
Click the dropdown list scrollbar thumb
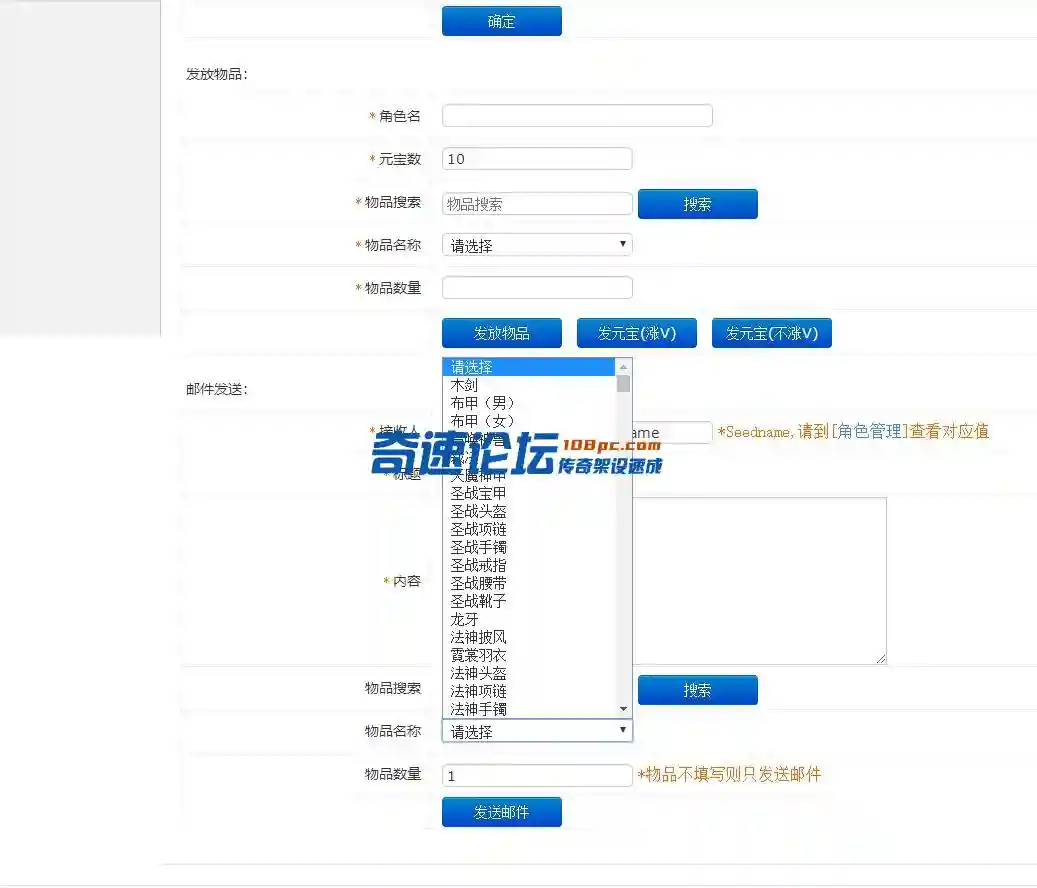623,383
